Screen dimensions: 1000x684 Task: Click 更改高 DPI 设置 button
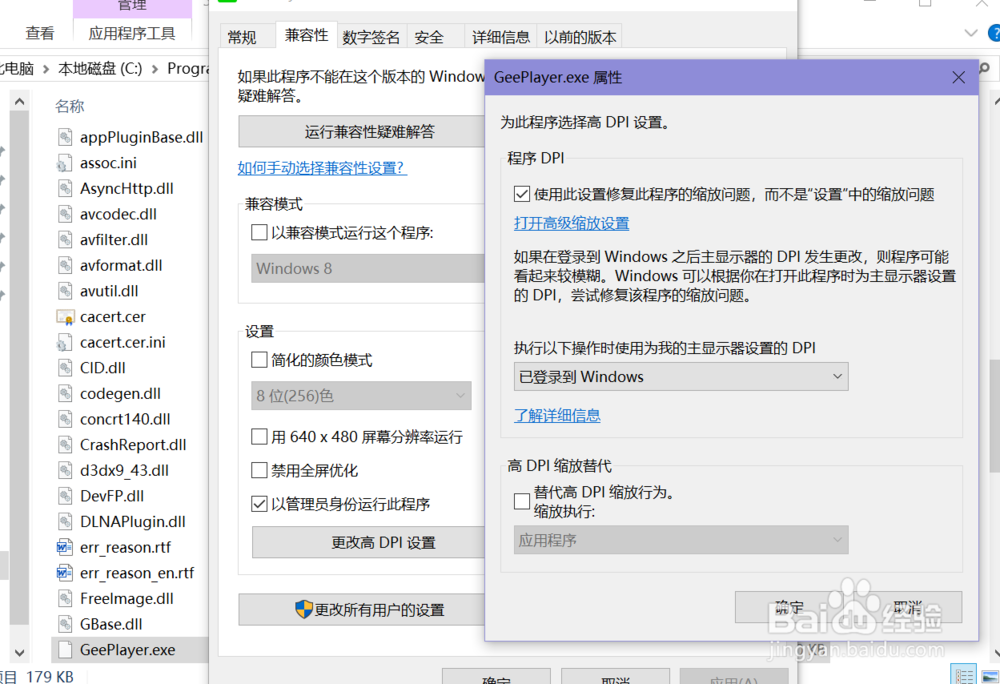[369, 542]
